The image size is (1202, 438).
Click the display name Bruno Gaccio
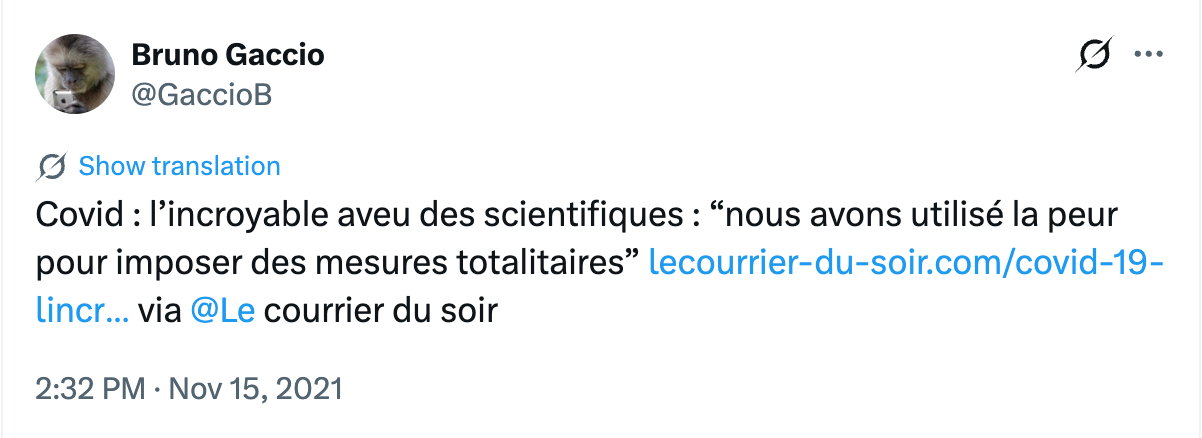coord(228,54)
